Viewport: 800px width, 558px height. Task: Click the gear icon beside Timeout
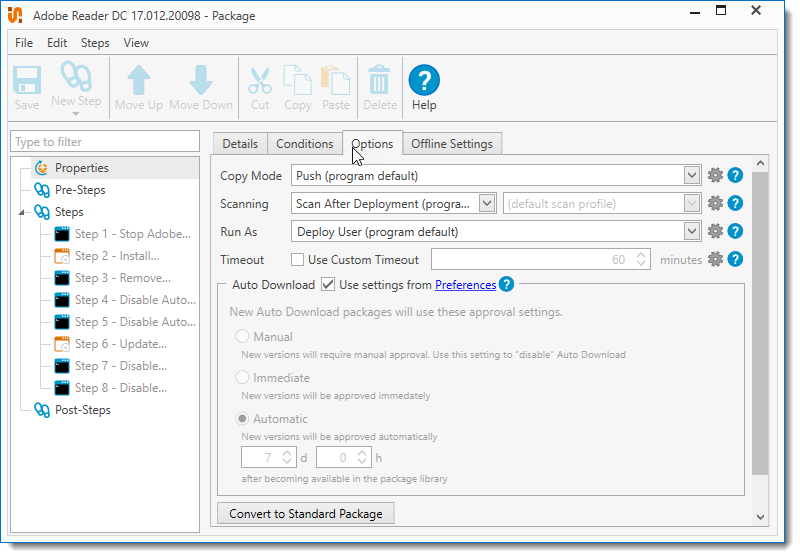click(x=715, y=260)
